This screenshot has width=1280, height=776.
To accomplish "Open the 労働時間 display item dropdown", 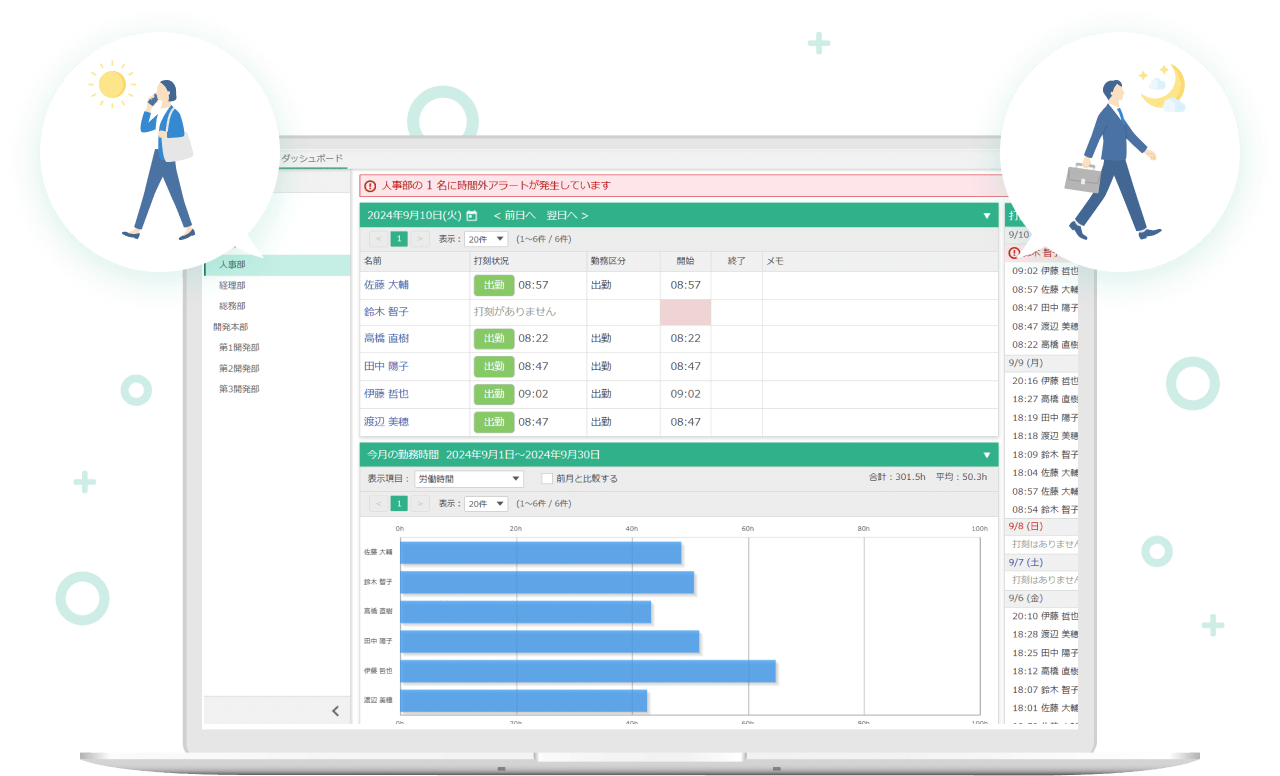I will point(468,479).
